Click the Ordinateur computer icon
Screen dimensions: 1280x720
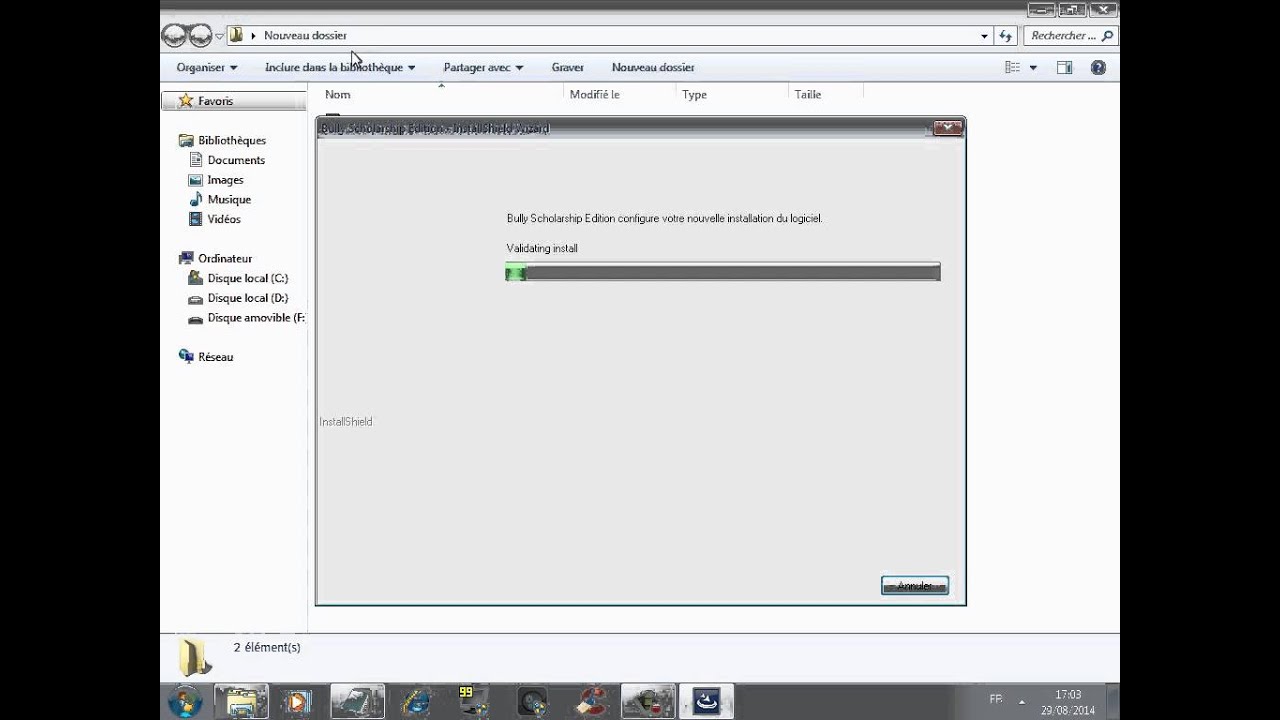[186, 258]
